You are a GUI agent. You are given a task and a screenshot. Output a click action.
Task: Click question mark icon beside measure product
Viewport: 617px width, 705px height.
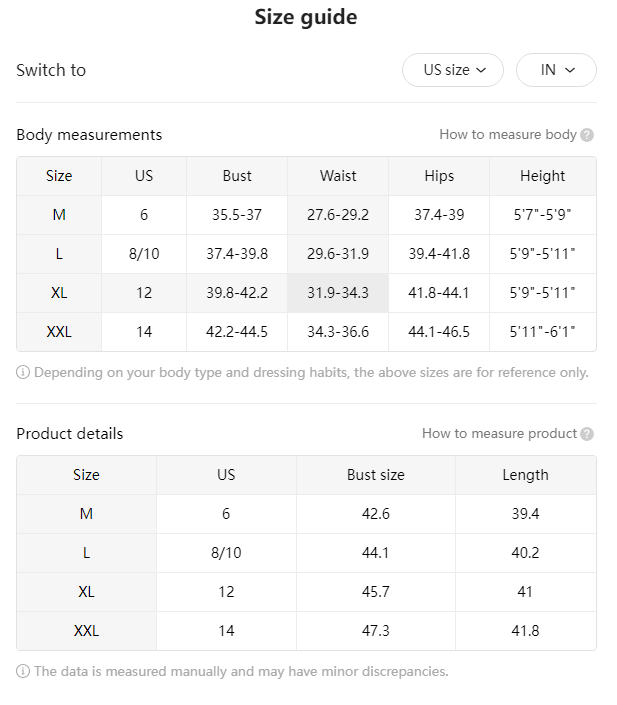click(587, 434)
